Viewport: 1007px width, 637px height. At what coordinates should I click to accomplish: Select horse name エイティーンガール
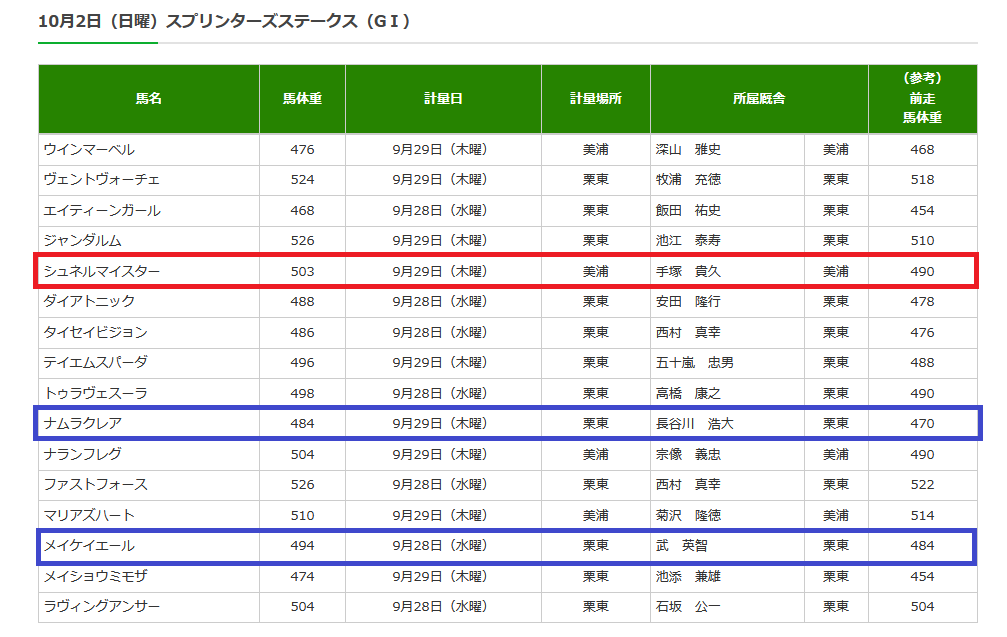click(102, 211)
